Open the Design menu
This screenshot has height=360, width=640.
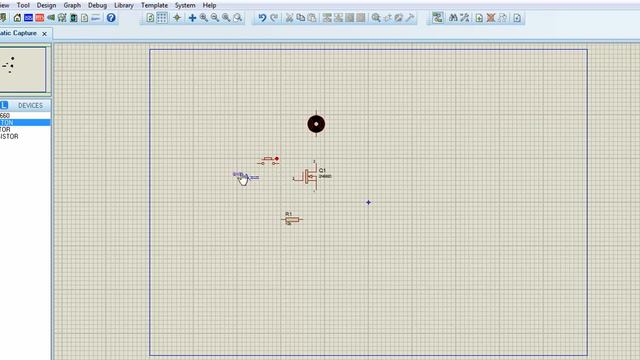pyautogui.click(x=47, y=5)
